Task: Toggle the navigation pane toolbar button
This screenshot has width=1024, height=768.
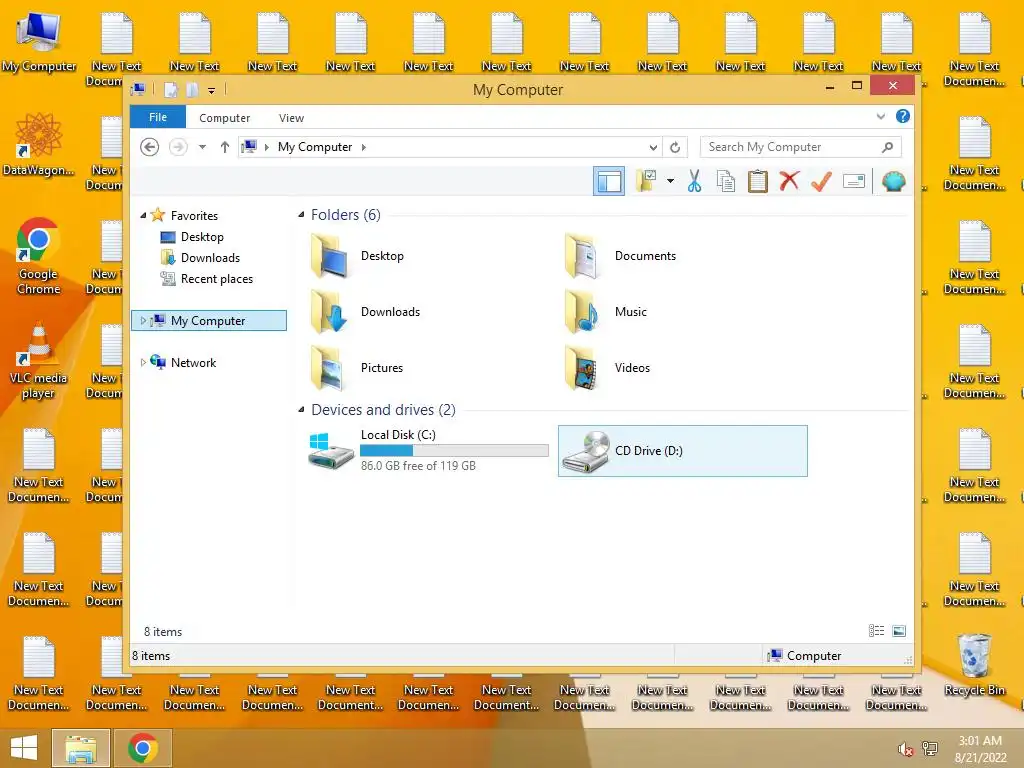Action: [609, 181]
